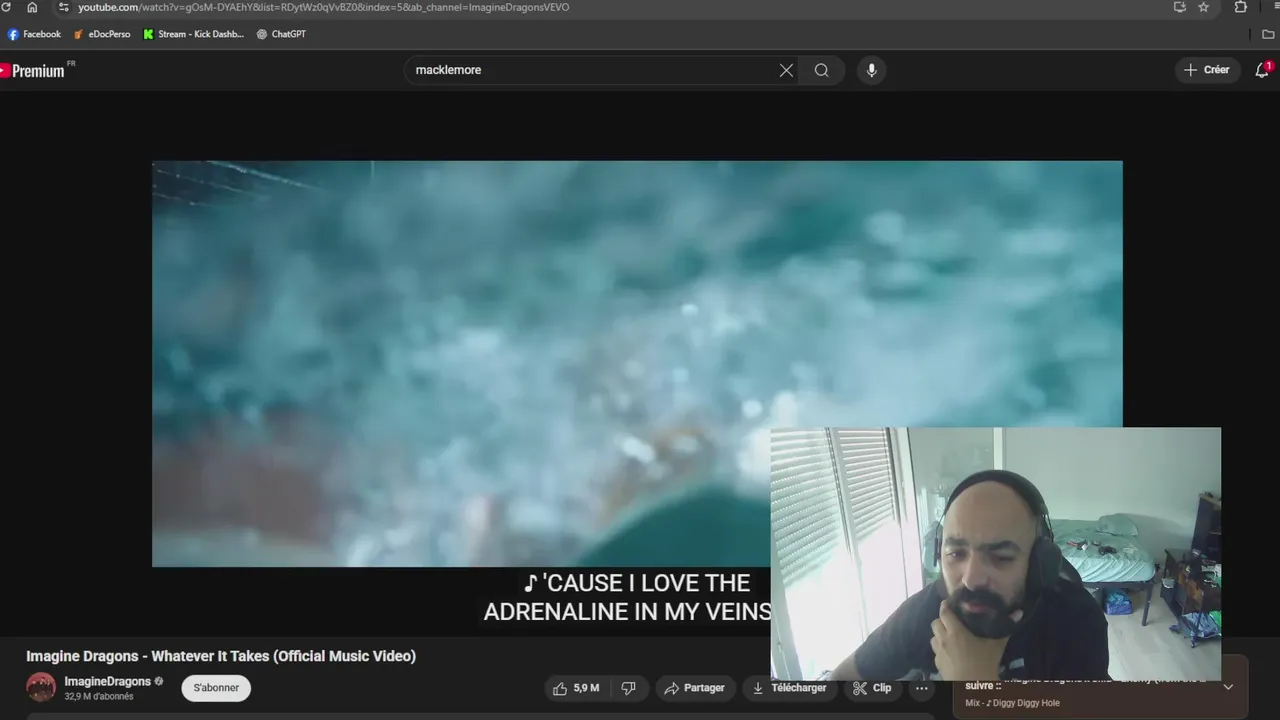Click the install app icon in address bar
The image size is (1280, 720).
(x=1179, y=7)
